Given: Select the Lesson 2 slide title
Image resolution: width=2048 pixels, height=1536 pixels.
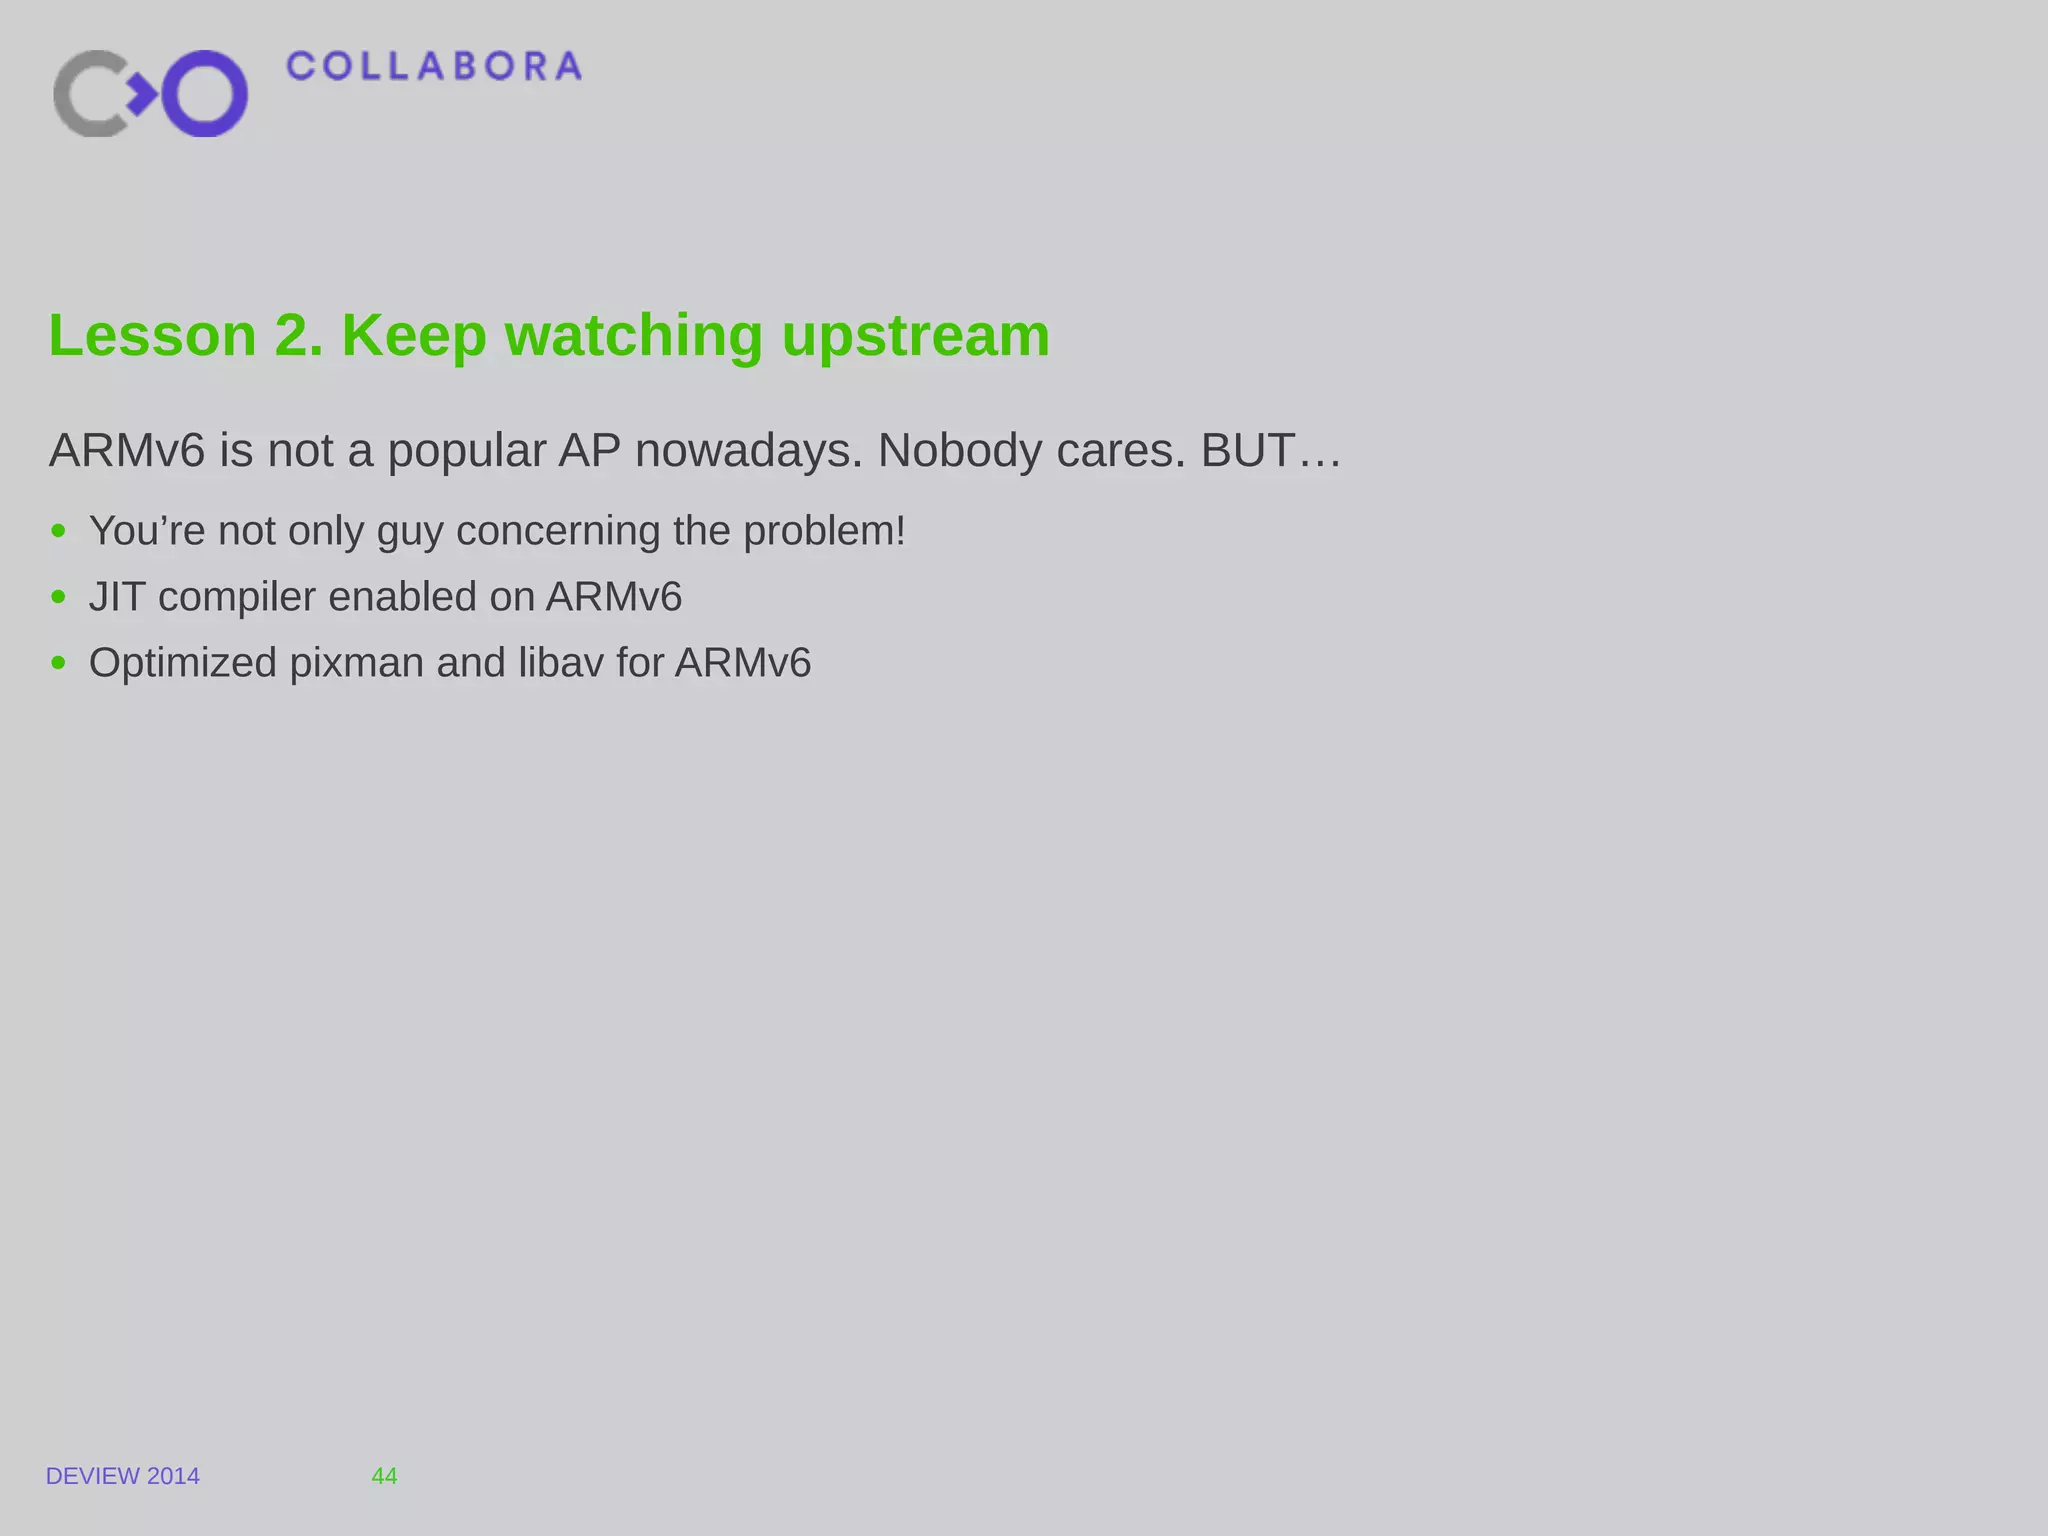Looking at the screenshot, I should point(549,336).
